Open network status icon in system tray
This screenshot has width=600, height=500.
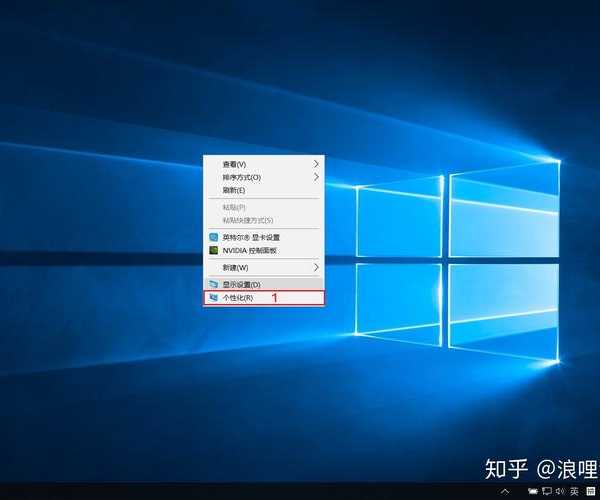(546, 491)
